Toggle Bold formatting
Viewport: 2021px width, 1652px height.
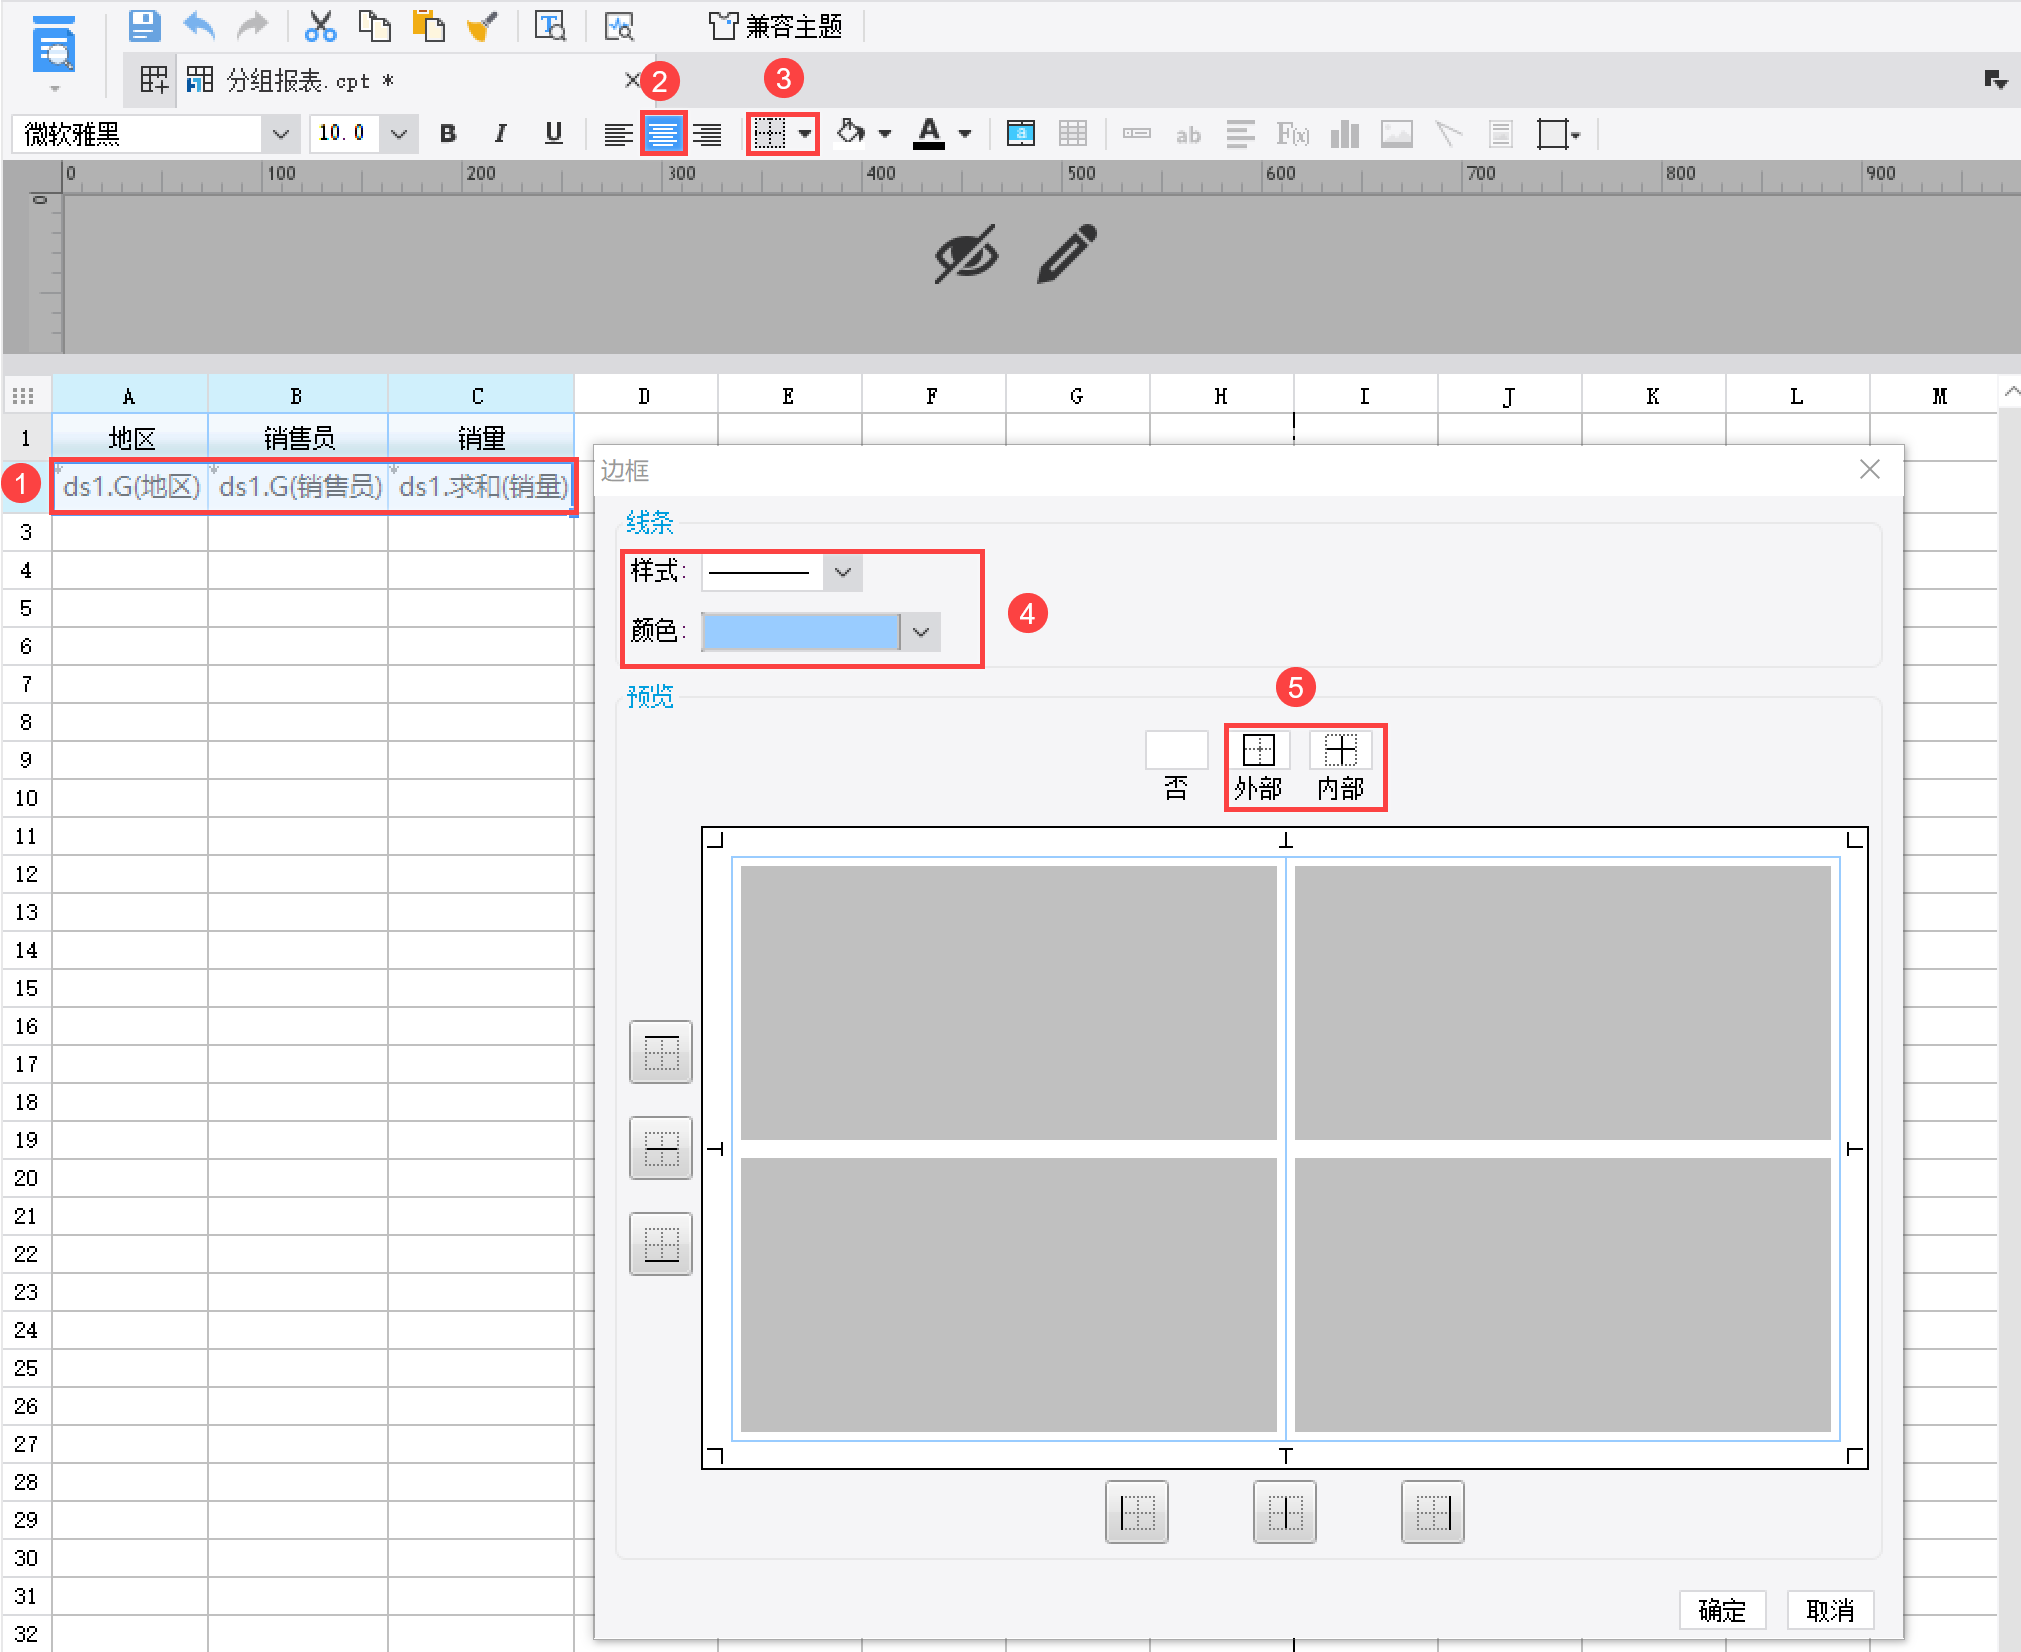point(448,134)
